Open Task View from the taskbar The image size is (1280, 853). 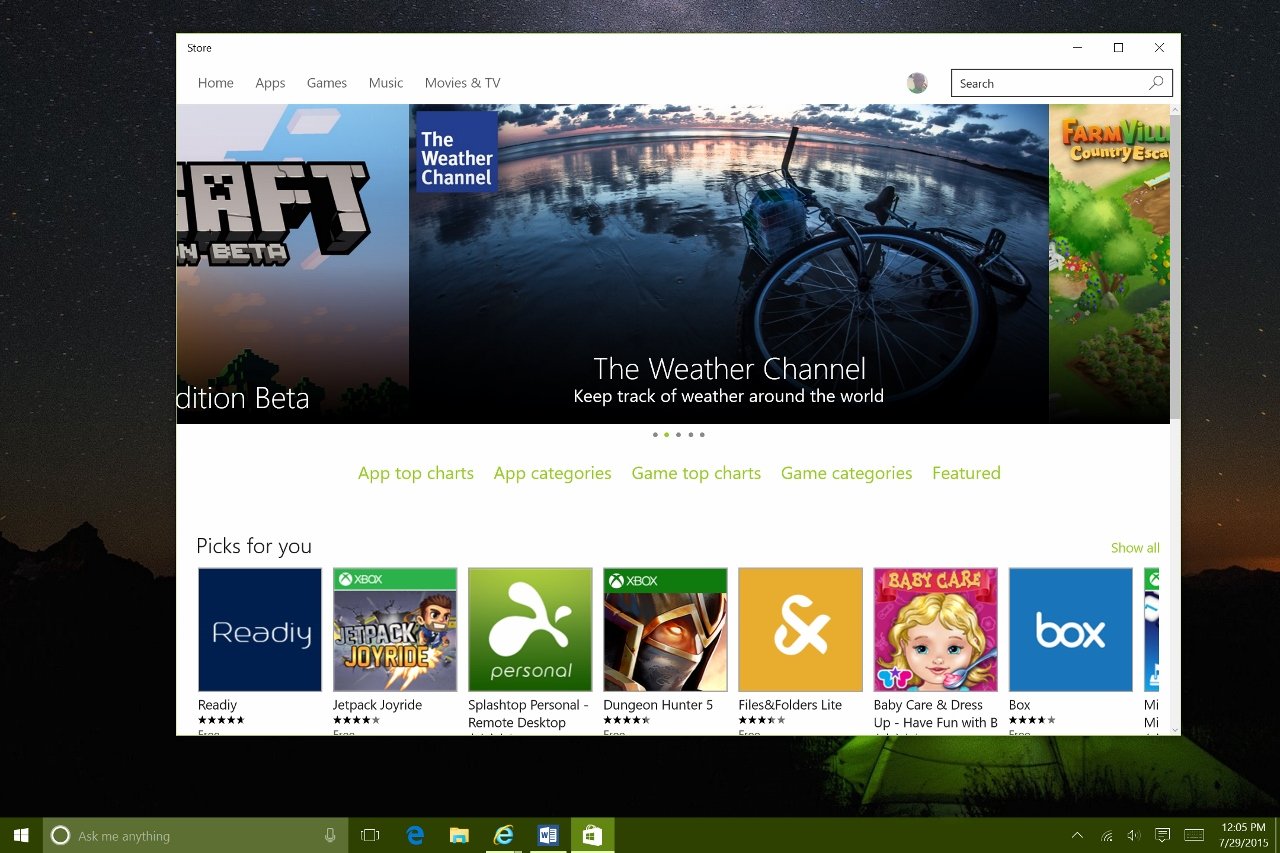click(370, 835)
